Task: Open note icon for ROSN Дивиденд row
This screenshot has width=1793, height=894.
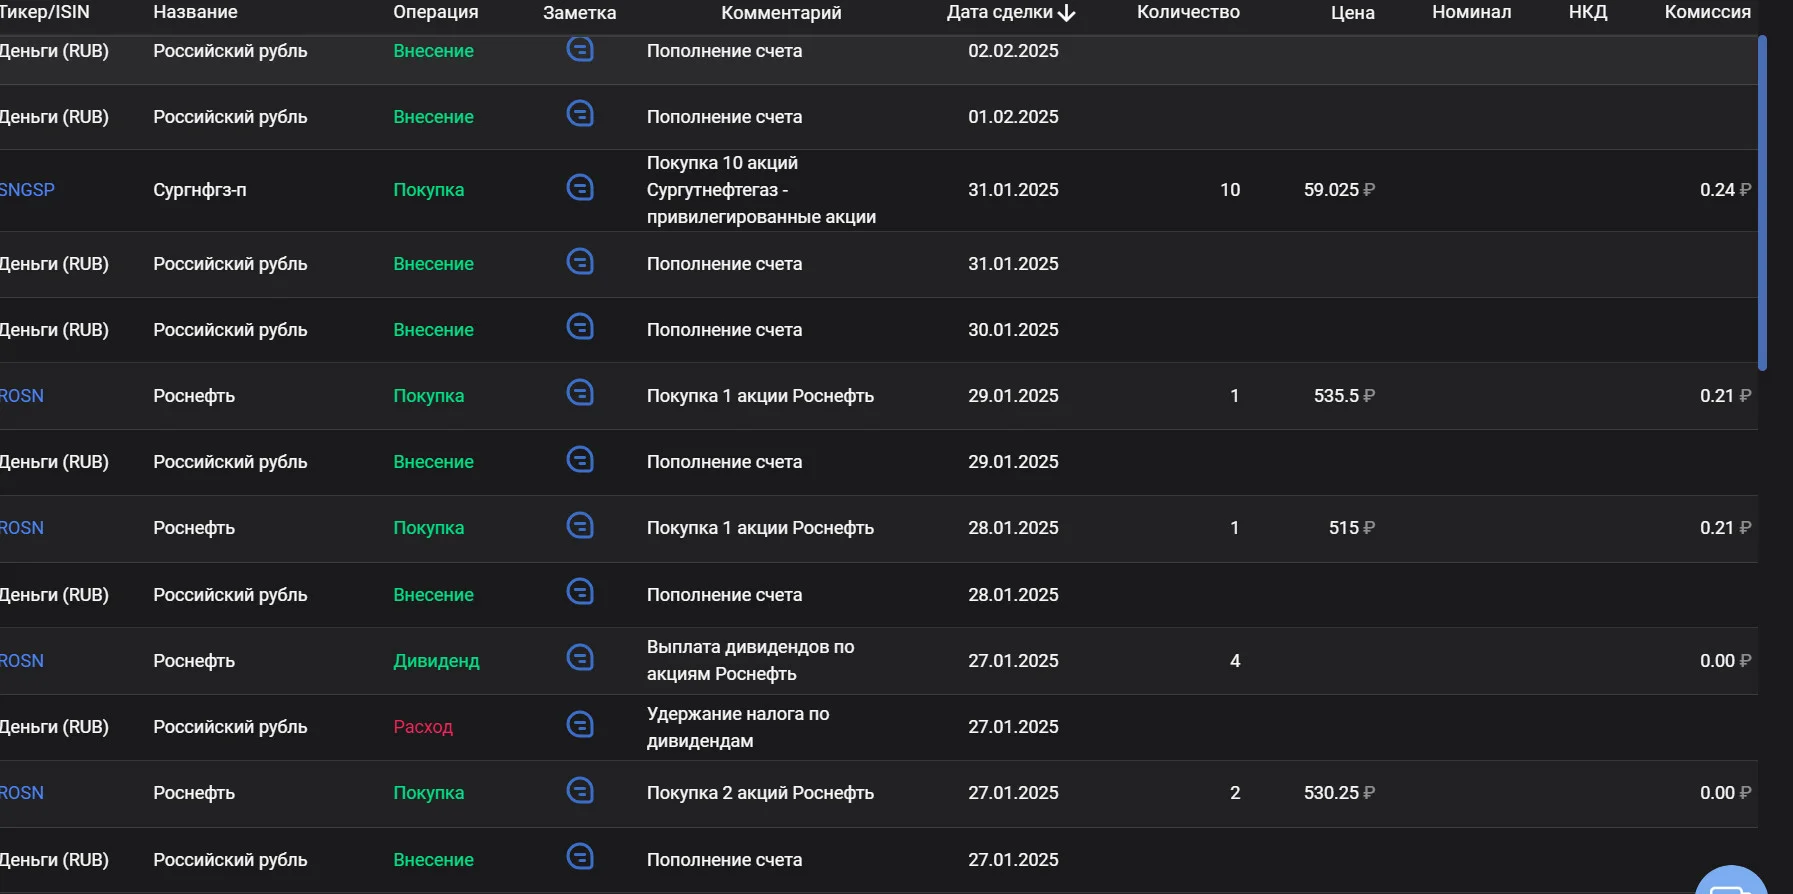Action: click(x=580, y=658)
